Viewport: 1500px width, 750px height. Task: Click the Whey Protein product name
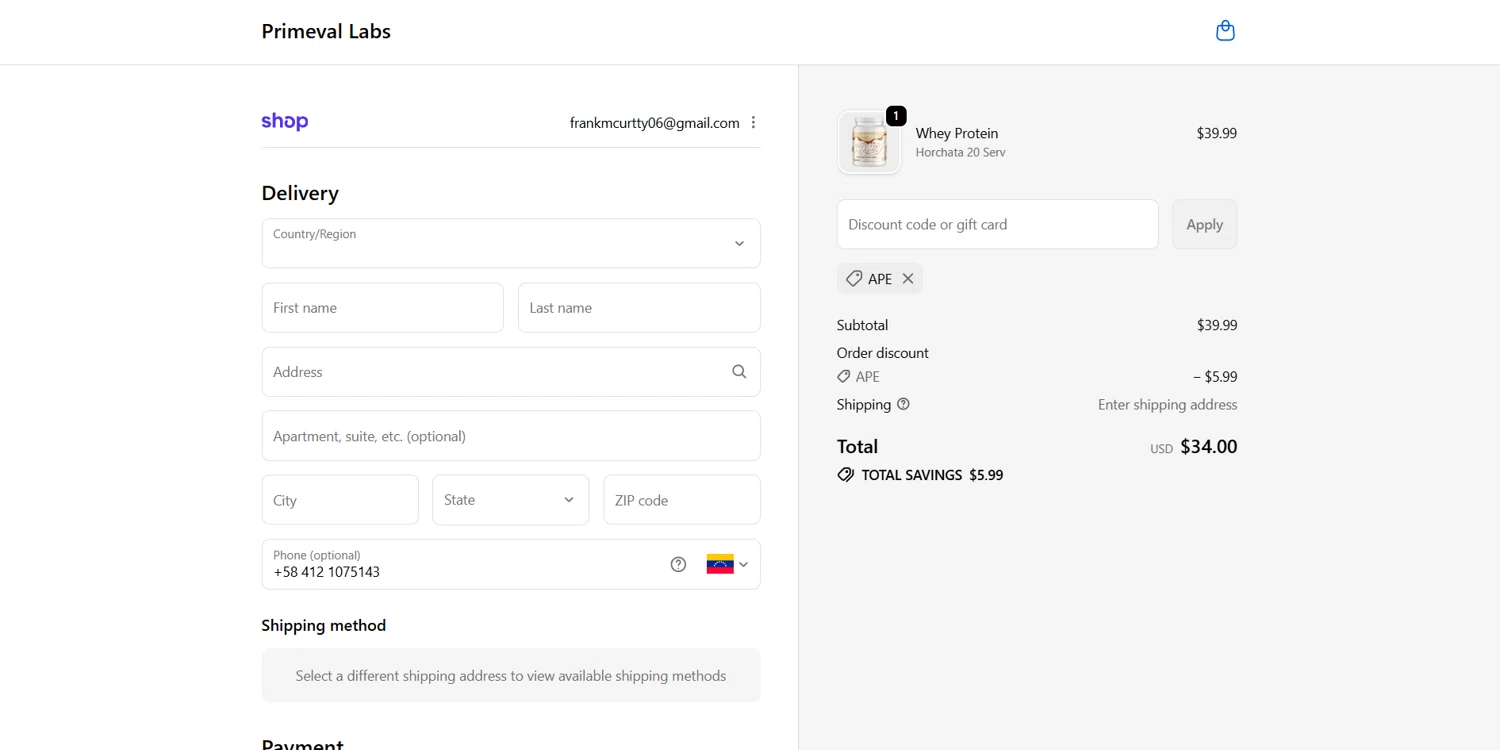tap(957, 133)
